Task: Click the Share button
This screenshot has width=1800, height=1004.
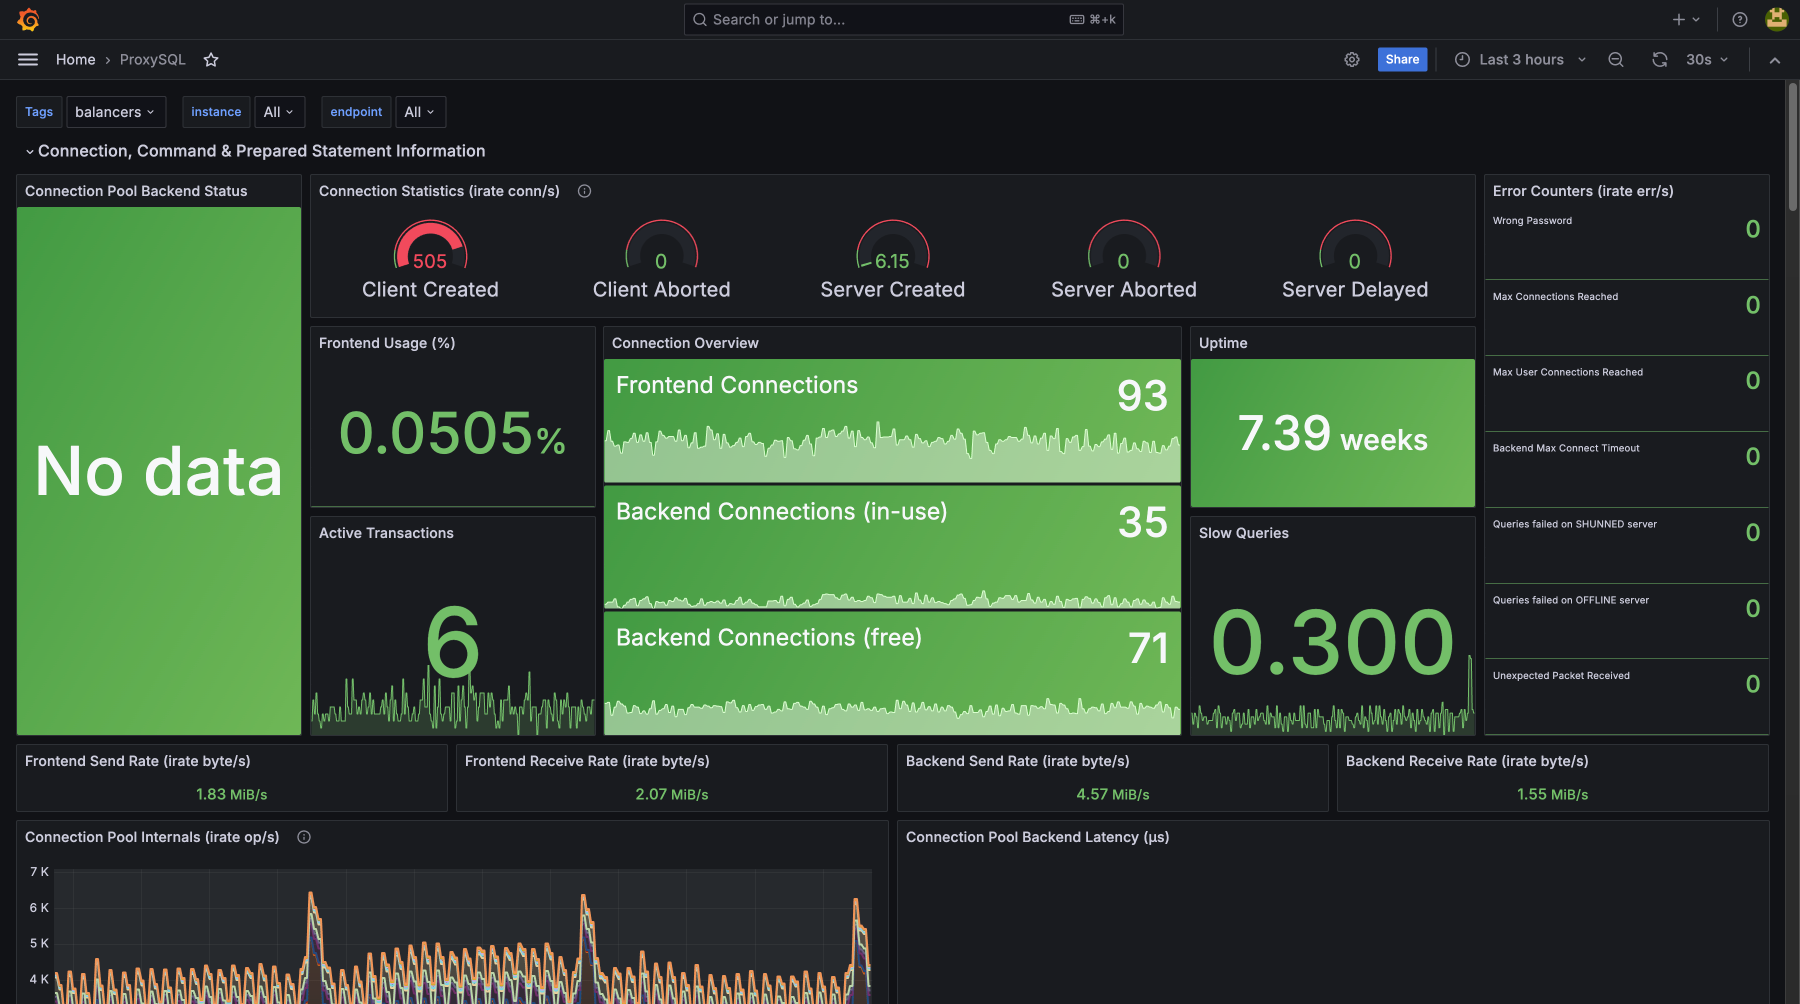Action: (x=1402, y=60)
